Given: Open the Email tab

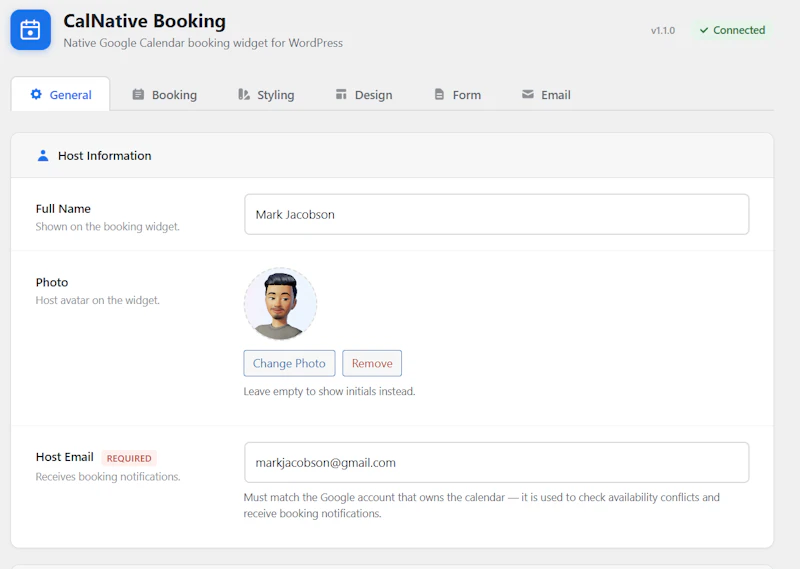Looking at the screenshot, I should (546, 95).
